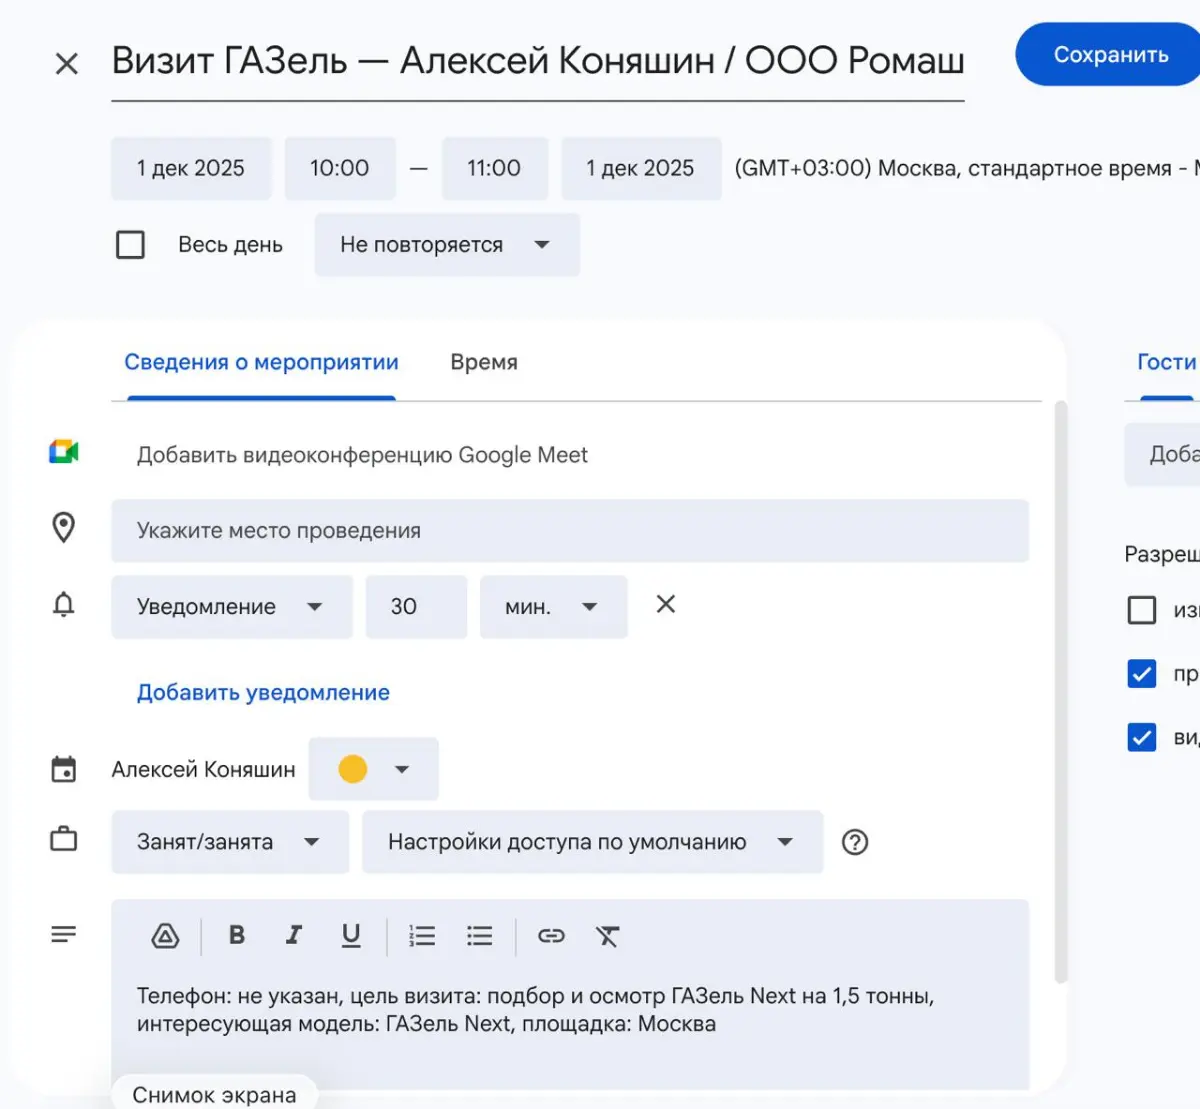
Task: Click the end date 1 дек 2025
Action: click(641, 168)
